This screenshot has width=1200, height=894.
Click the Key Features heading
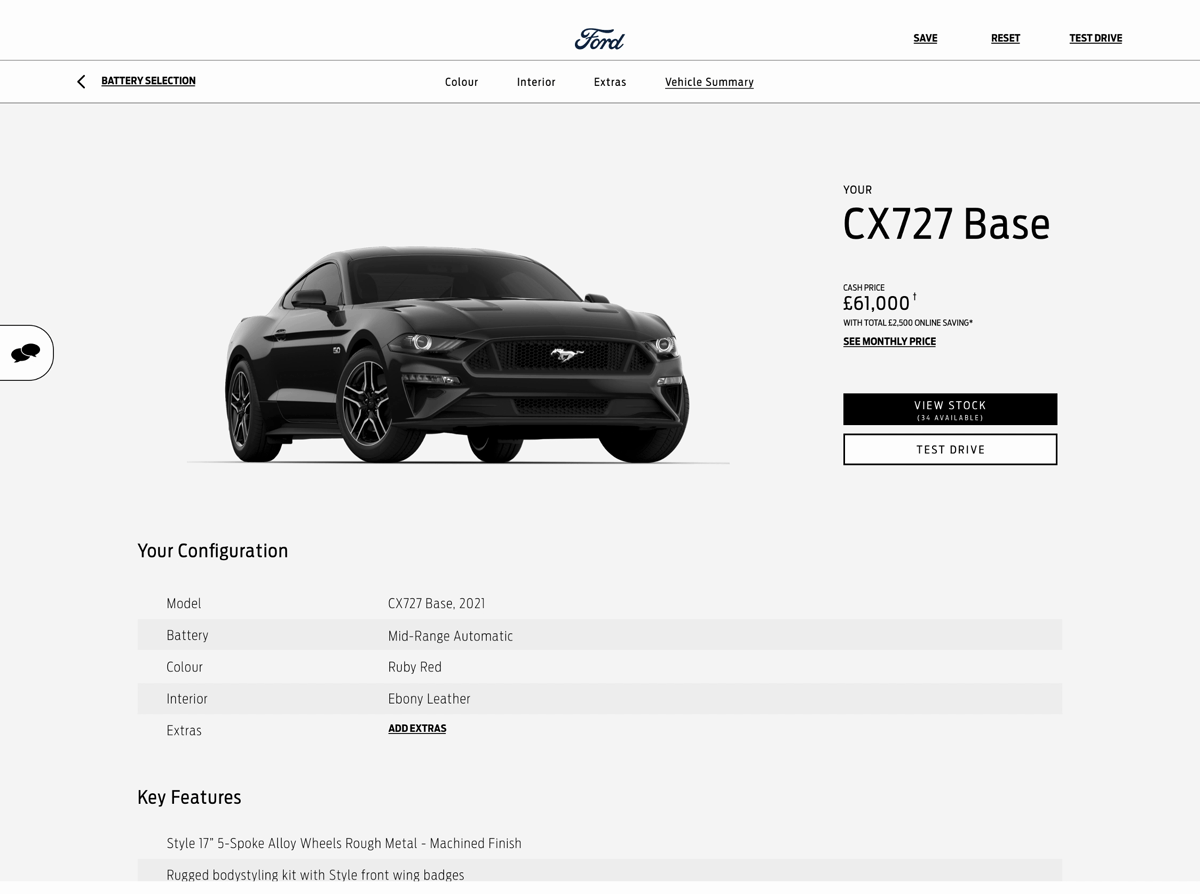(x=189, y=797)
